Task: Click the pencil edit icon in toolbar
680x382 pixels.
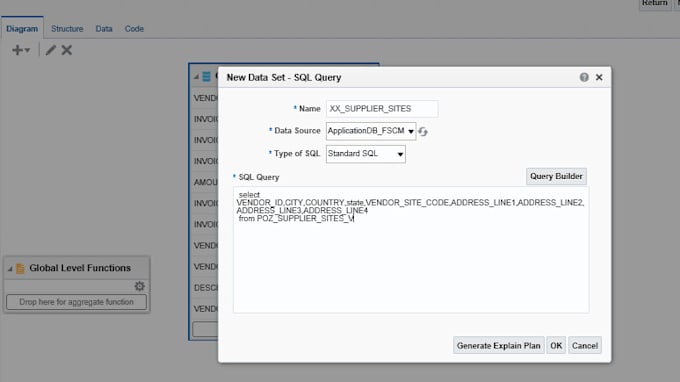Action: 51,50
